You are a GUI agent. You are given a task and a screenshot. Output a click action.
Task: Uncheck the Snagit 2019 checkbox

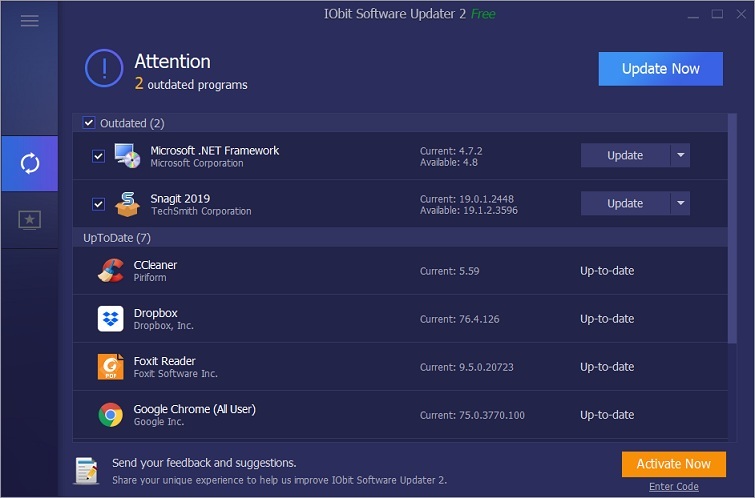(x=98, y=204)
